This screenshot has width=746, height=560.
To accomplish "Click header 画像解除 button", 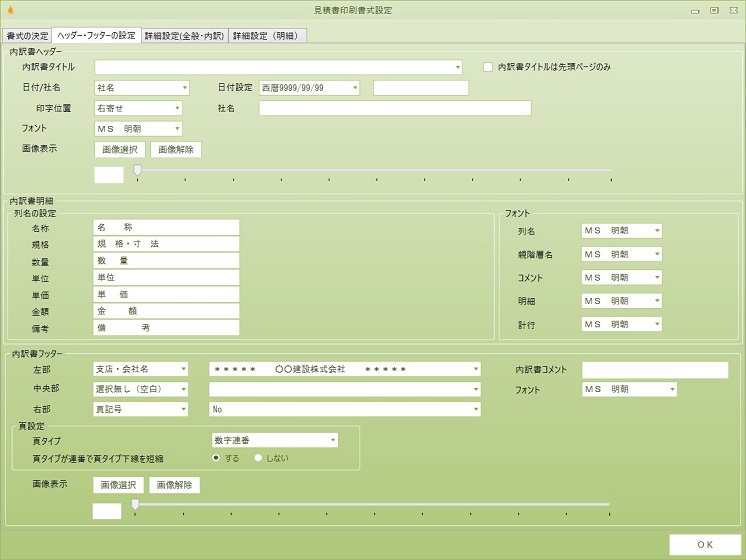I will tap(176, 149).
